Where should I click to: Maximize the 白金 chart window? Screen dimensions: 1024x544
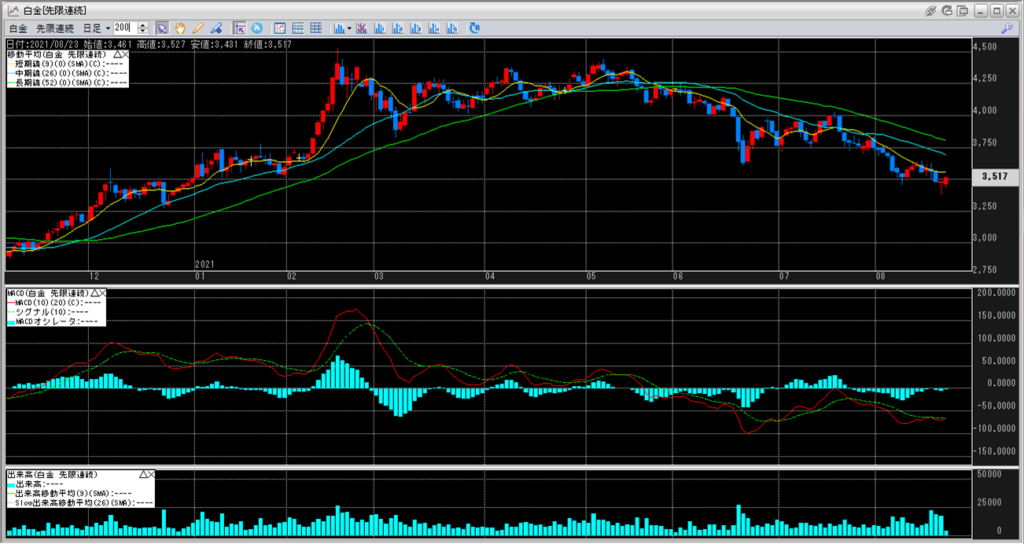[997, 10]
